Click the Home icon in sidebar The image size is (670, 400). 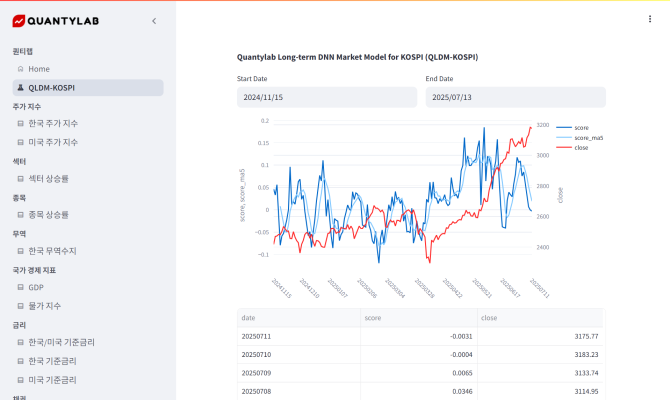(x=20, y=69)
